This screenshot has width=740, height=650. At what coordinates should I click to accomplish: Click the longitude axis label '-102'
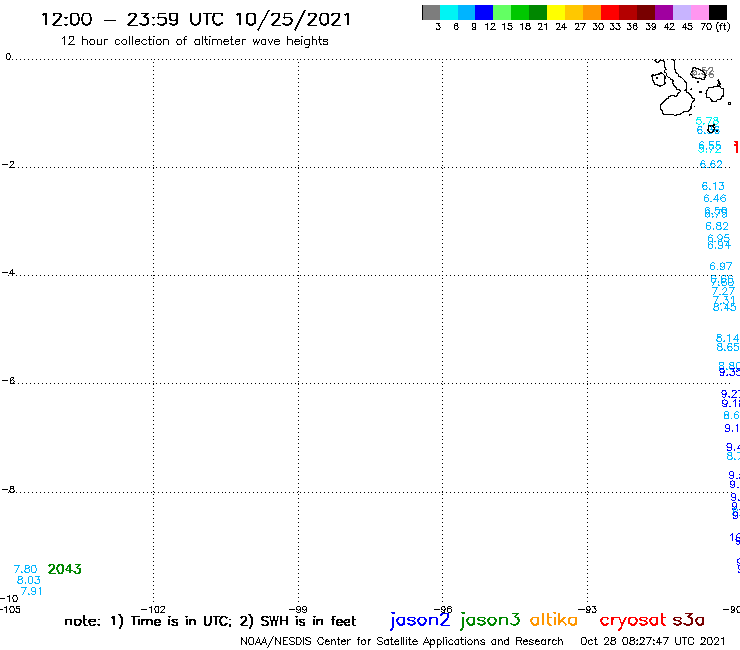(153, 609)
